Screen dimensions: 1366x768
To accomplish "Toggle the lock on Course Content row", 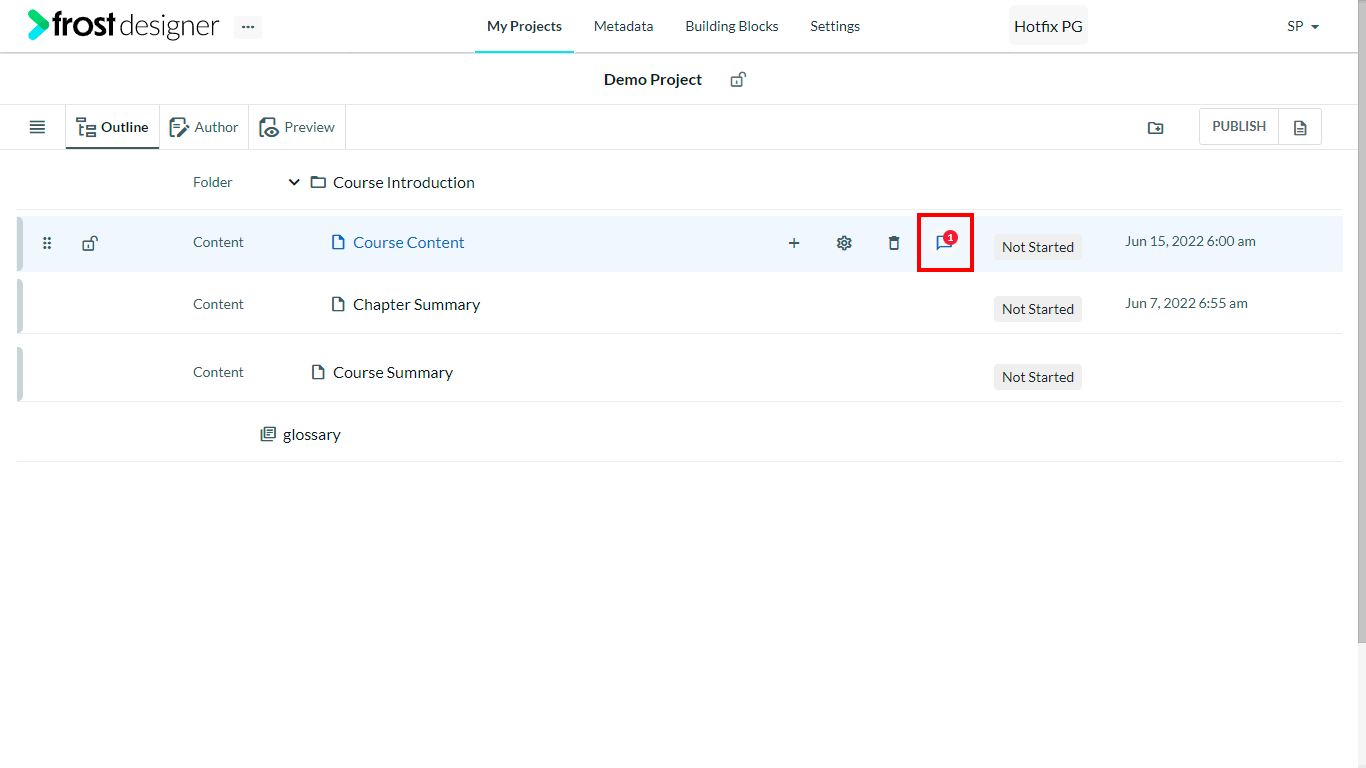I will coord(89,243).
